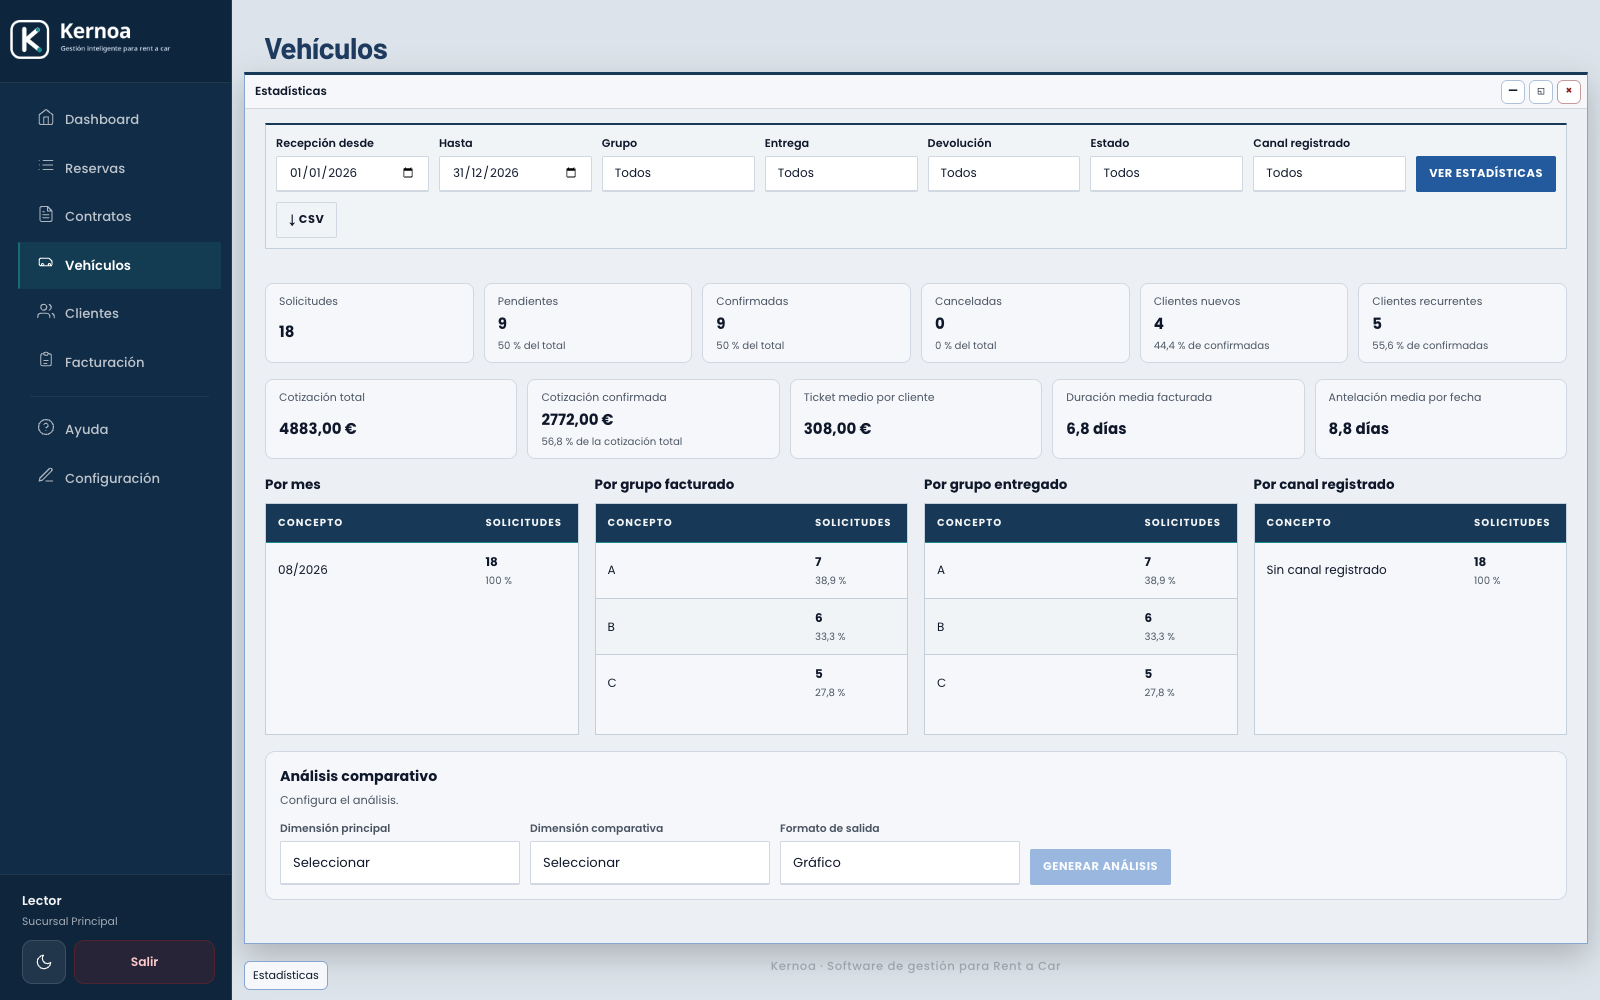
Task: Expand the Dimensión principal selector
Action: point(400,863)
